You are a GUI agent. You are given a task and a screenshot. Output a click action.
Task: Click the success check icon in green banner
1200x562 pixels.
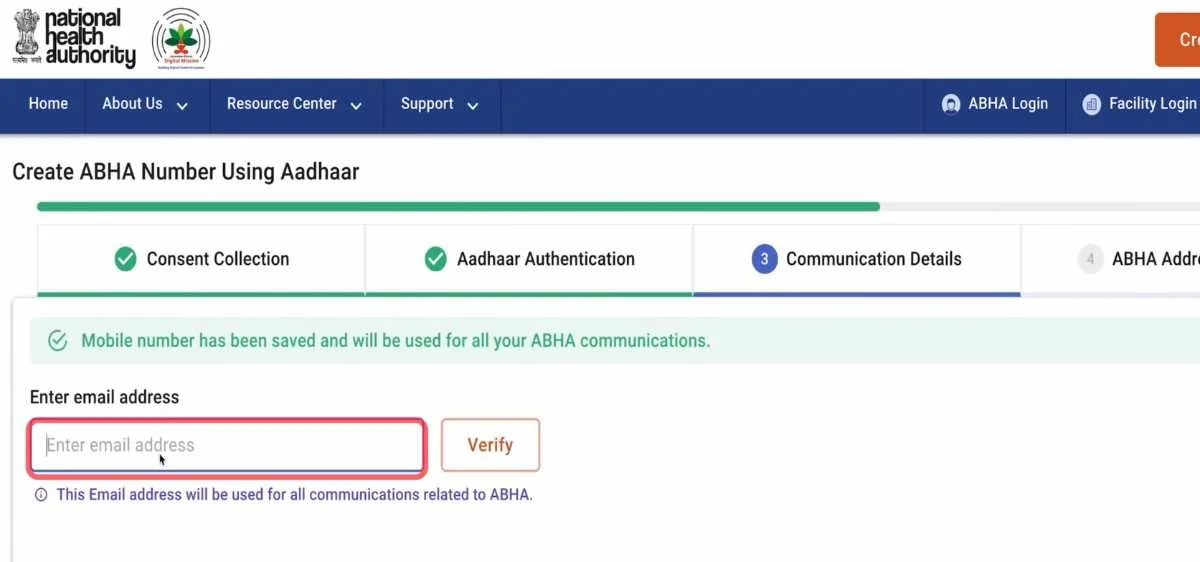(x=58, y=341)
